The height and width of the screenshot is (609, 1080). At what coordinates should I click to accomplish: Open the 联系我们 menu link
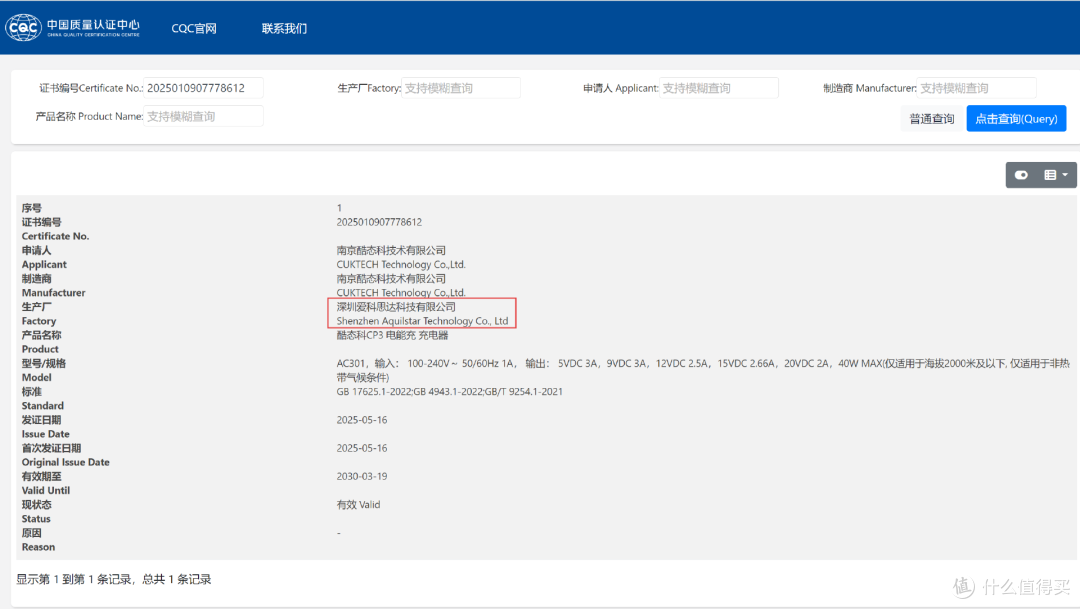click(x=284, y=28)
